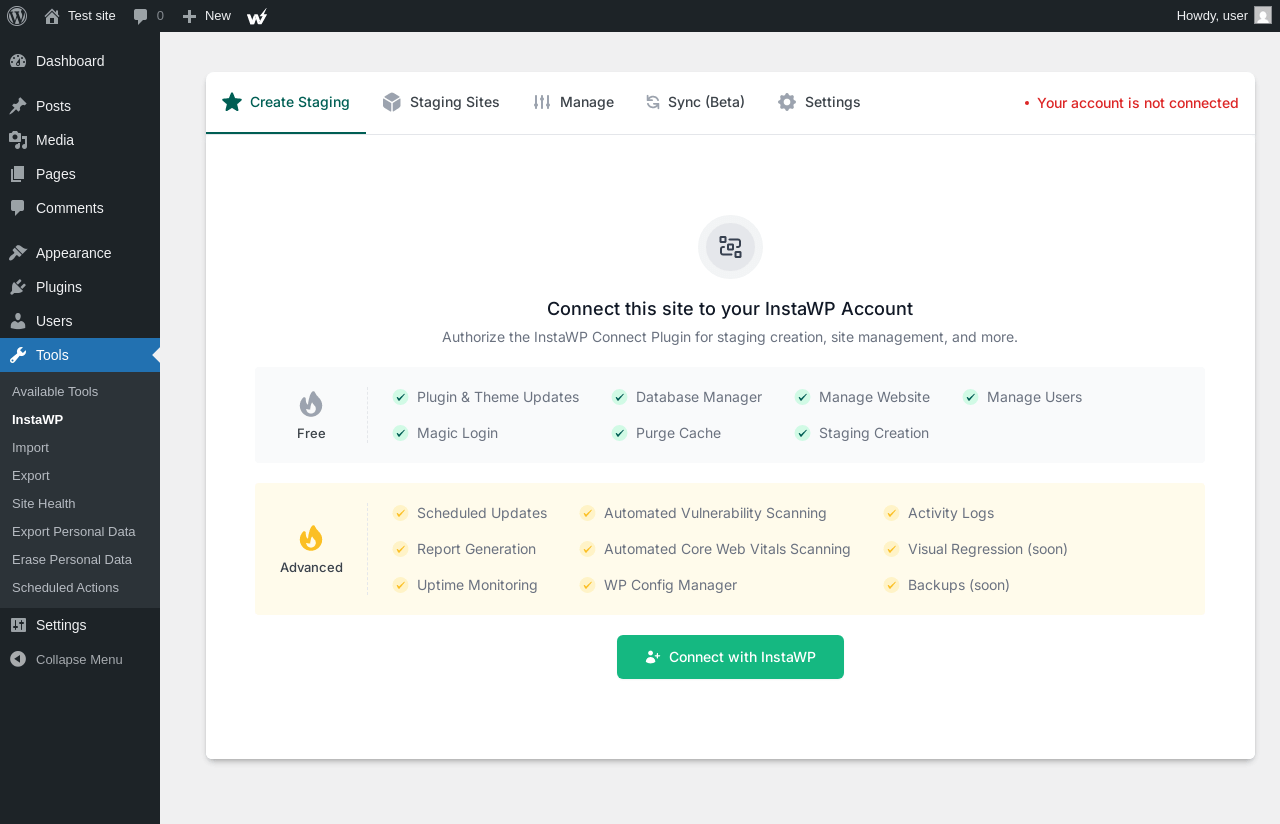1280x824 pixels.
Task: Click the Tools menu item
Action: pyautogui.click(x=80, y=355)
